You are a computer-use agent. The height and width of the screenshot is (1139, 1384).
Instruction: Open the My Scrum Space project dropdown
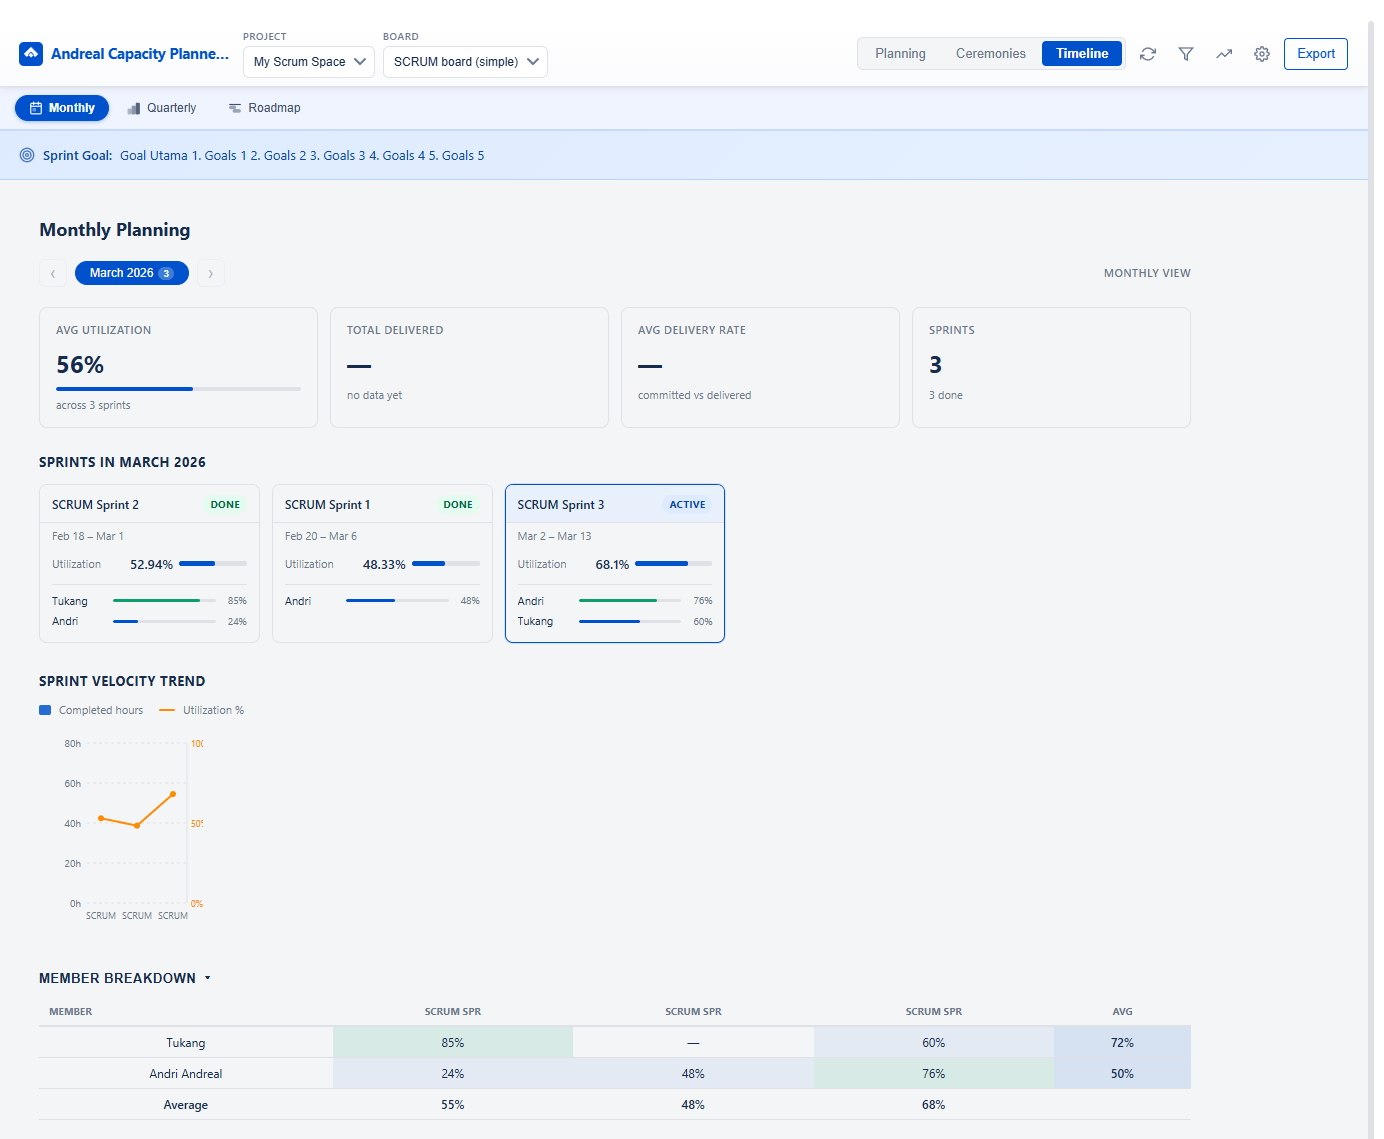click(308, 61)
